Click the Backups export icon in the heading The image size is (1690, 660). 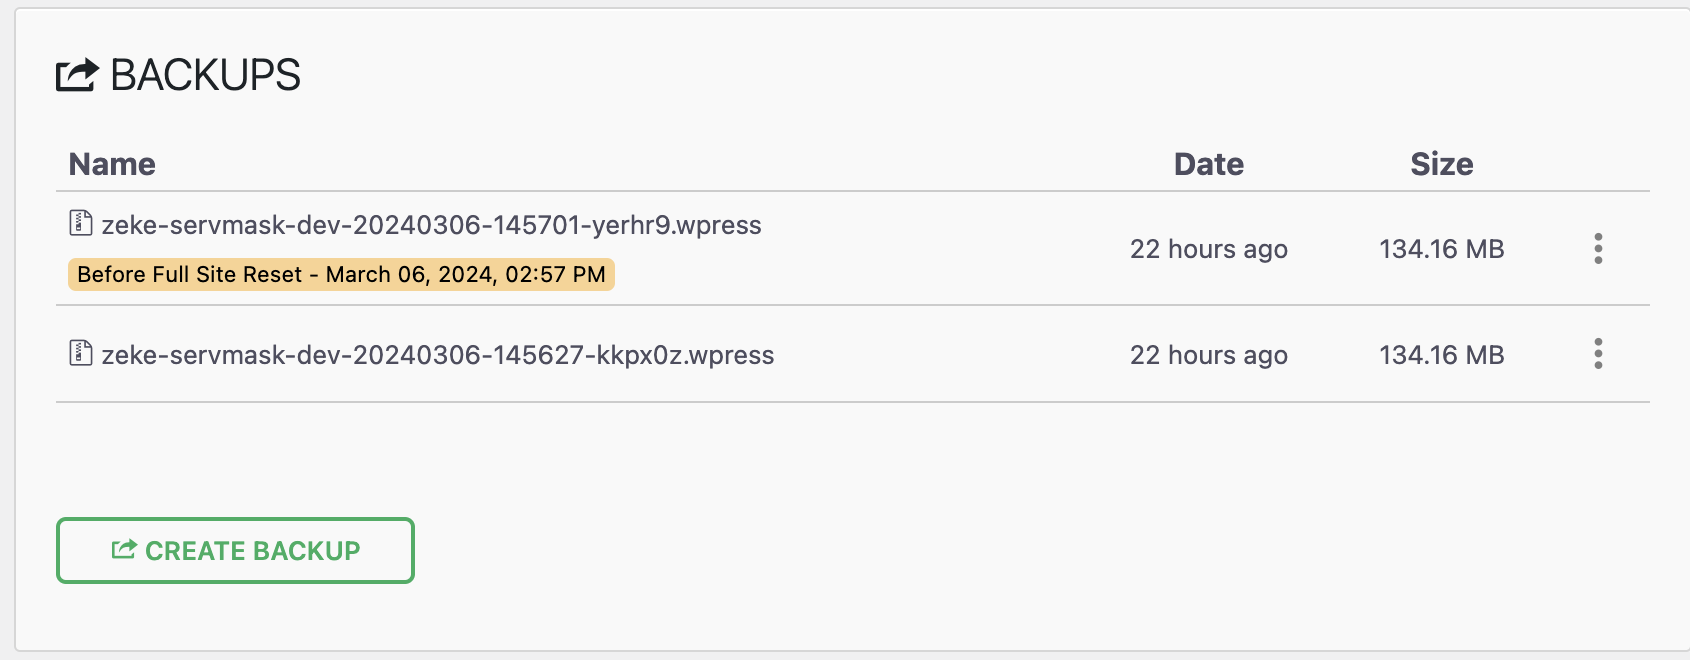tap(77, 75)
